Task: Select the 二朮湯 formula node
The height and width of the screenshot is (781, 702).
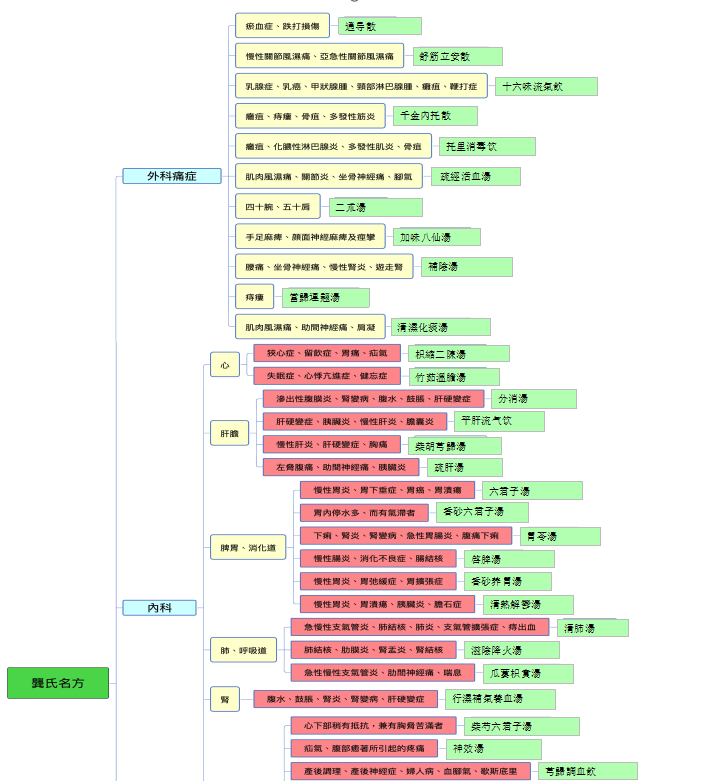Action: pos(375,208)
